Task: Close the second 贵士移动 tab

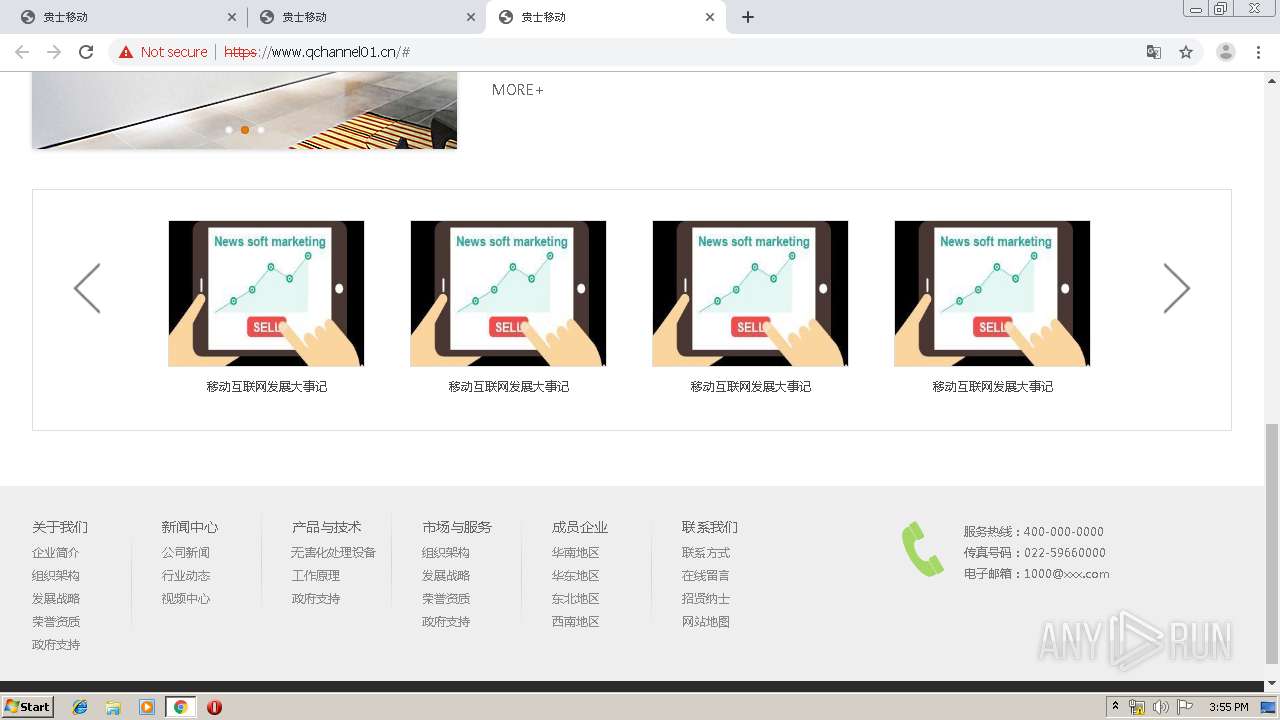Action: [471, 17]
